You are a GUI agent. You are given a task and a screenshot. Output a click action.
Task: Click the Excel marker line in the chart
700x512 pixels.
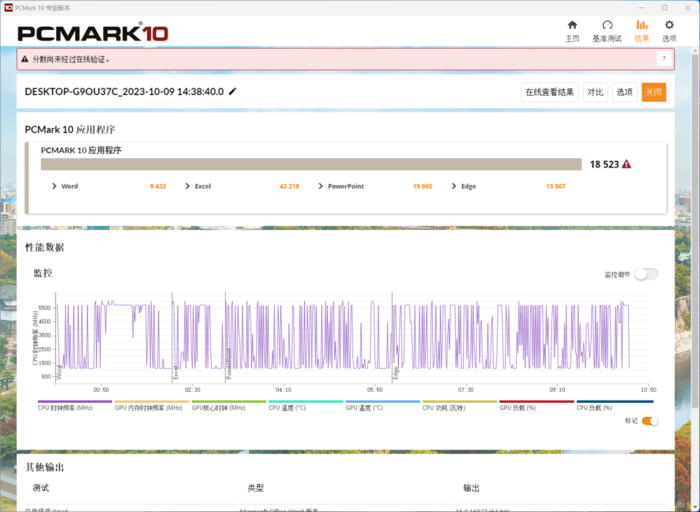point(172,338)
